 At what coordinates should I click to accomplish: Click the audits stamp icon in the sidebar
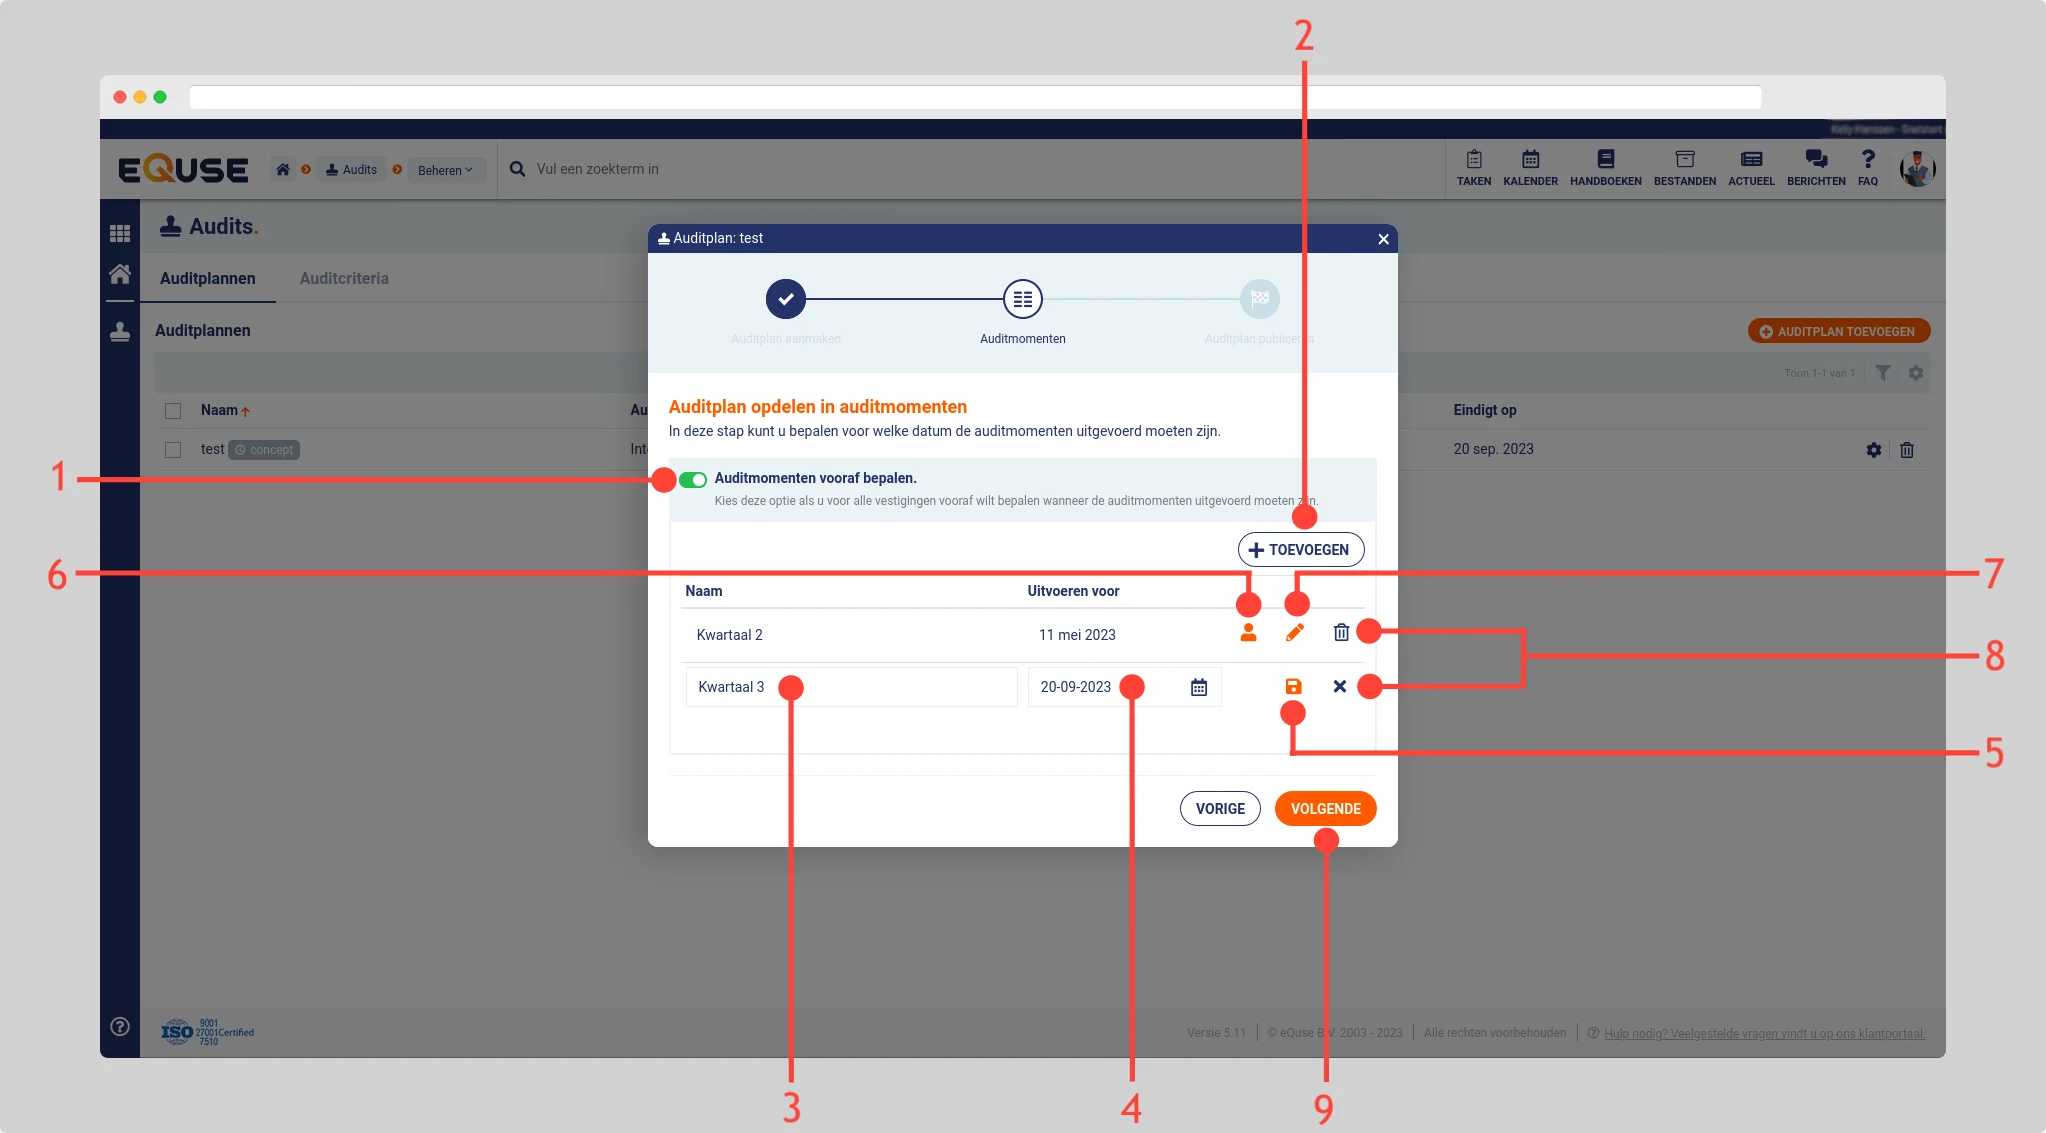pyautogui.click(x=120, y=332)
